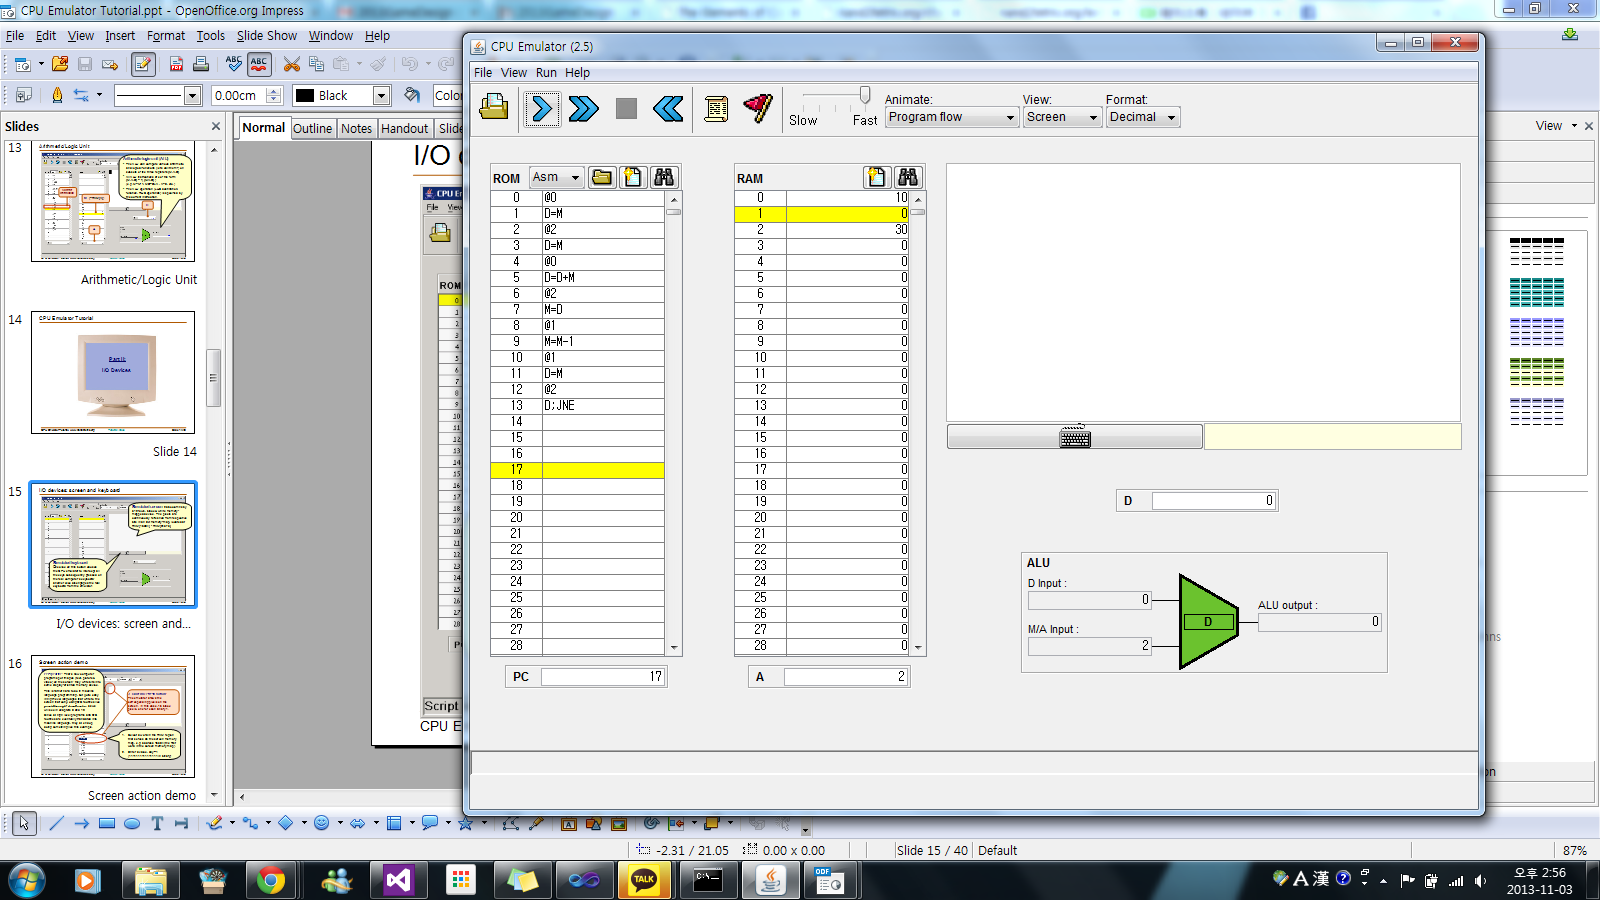Click the load script scroll icon

[716, 108]
